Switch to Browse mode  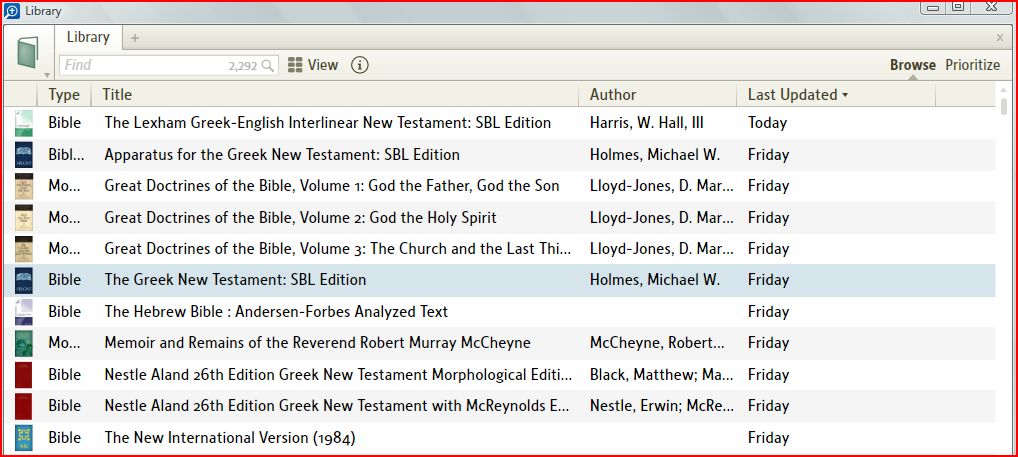pyautogui.click(x=912, y=65)
